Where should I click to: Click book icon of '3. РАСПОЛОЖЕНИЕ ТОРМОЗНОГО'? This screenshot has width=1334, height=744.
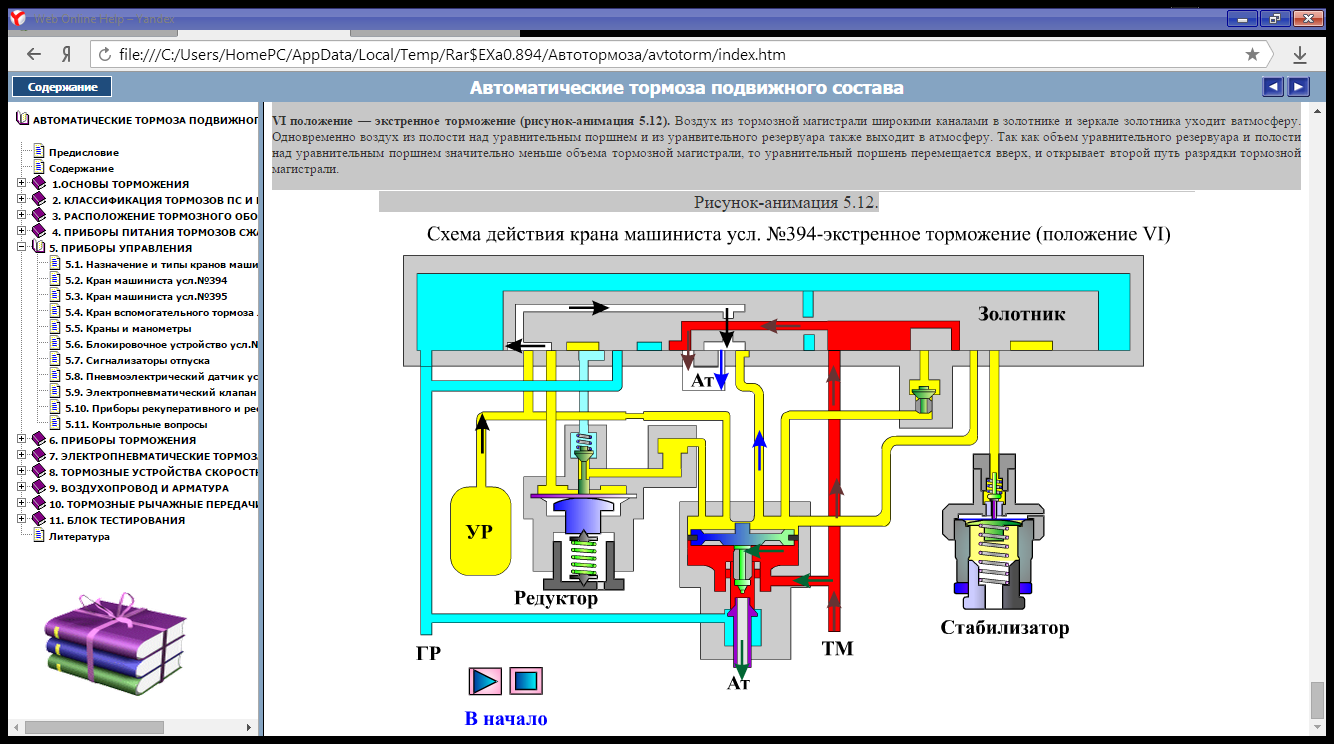(39, 216)
